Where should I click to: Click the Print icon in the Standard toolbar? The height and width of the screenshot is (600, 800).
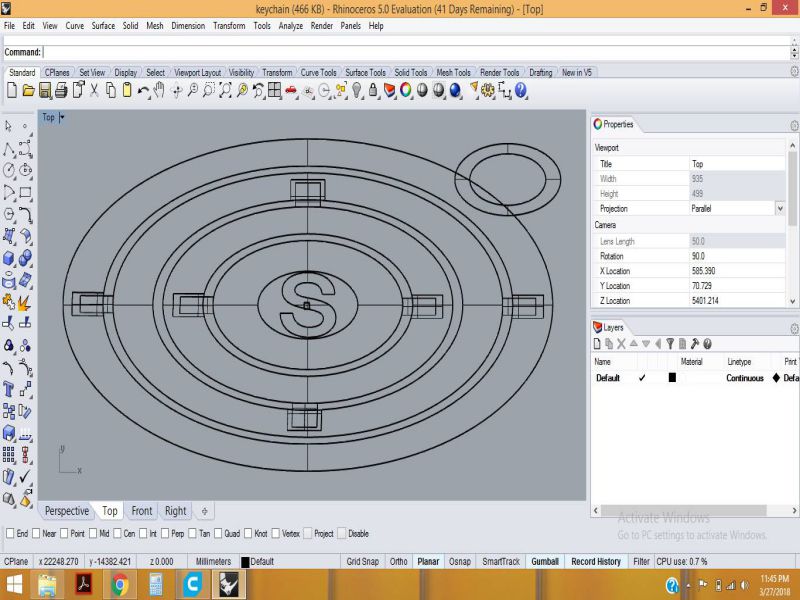tap(61, 90)
